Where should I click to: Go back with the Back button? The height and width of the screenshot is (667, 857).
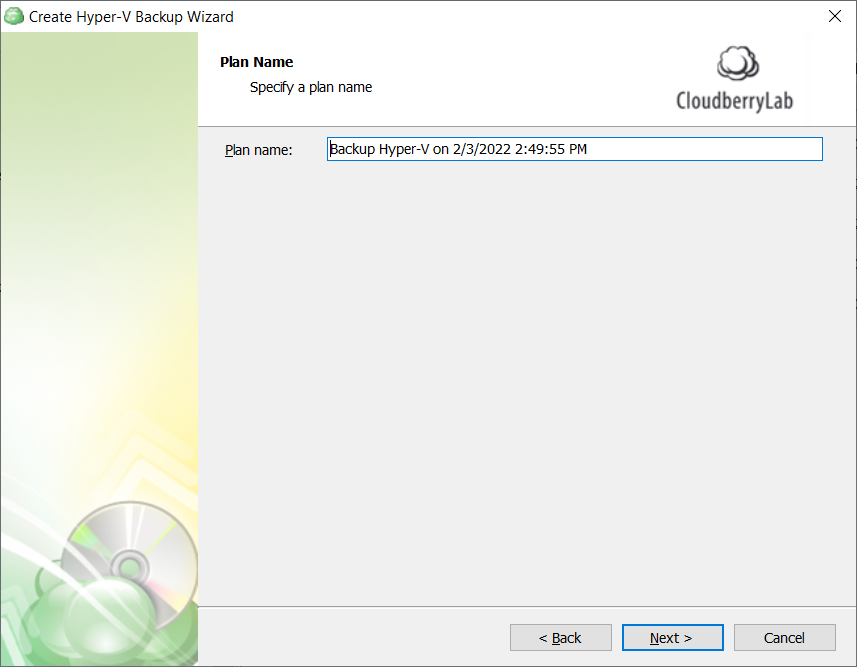pos(561,637)
